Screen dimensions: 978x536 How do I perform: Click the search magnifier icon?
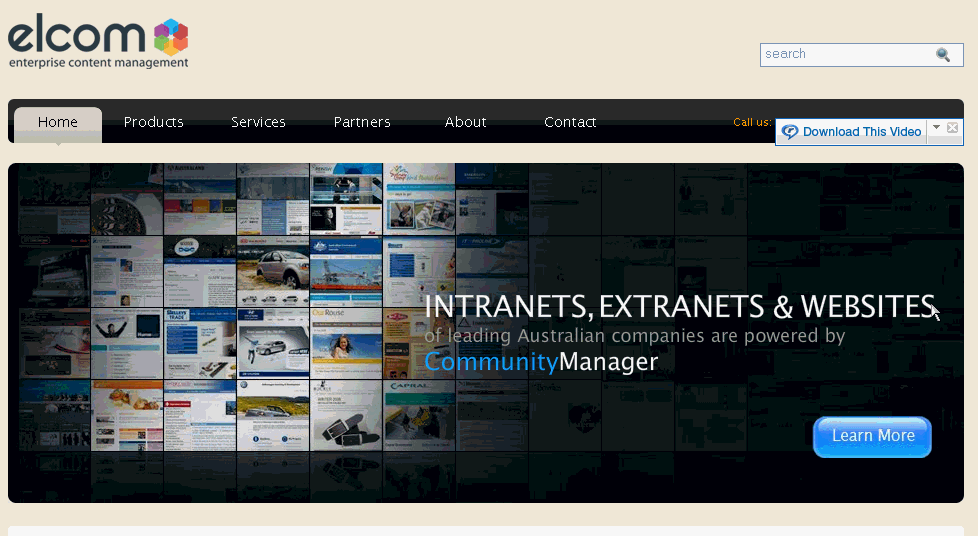click(942, 55)
